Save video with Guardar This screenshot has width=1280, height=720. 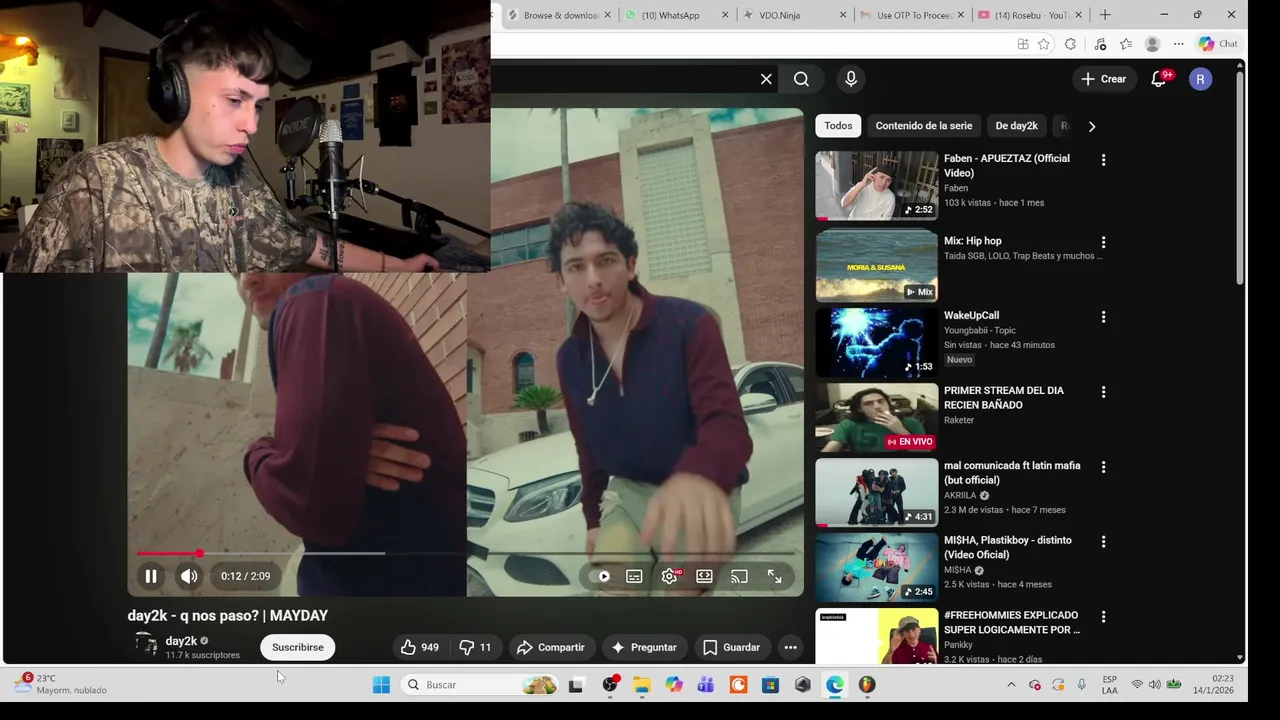(x=732, y=647)
